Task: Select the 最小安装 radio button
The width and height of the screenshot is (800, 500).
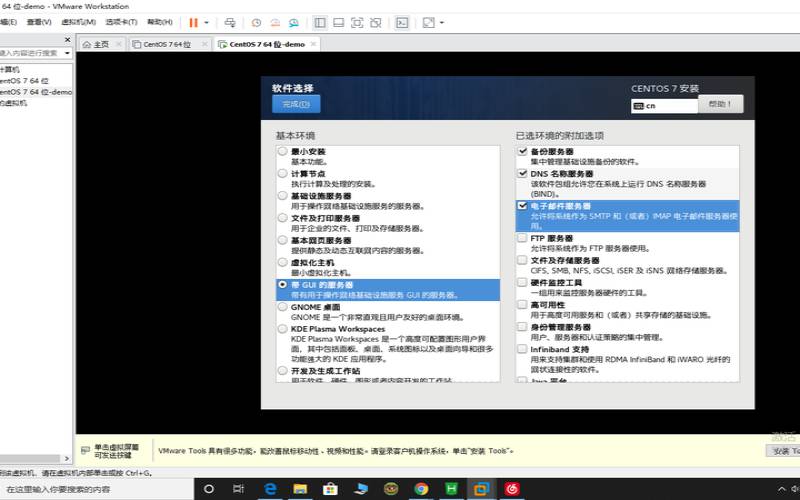Action: pyautogui.click(x=283, y=151)
